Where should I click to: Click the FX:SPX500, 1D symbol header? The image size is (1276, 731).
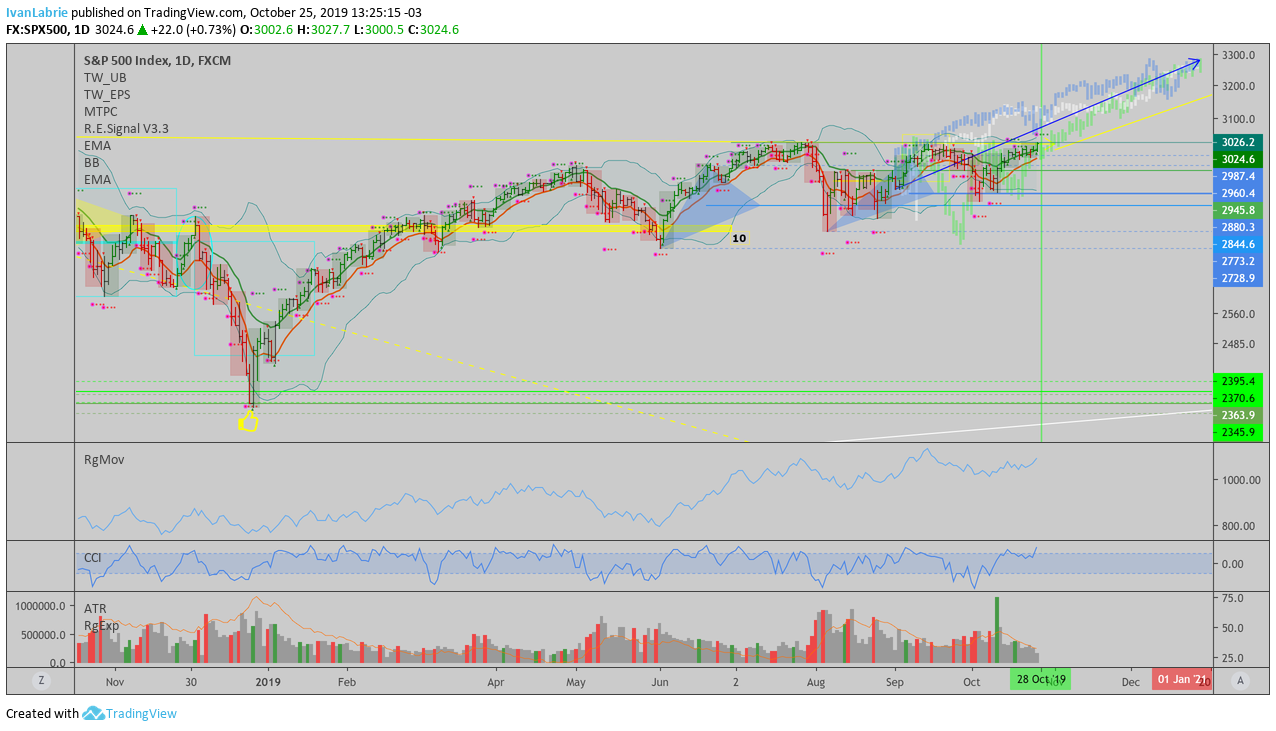47,30
